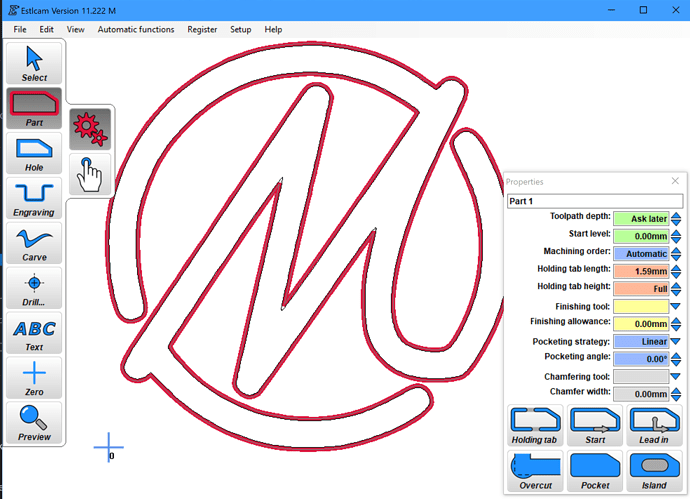Activate the Hole tool
Image resolution: width=690 pixels, height=499 pixels.
click(x=34, y=153)
